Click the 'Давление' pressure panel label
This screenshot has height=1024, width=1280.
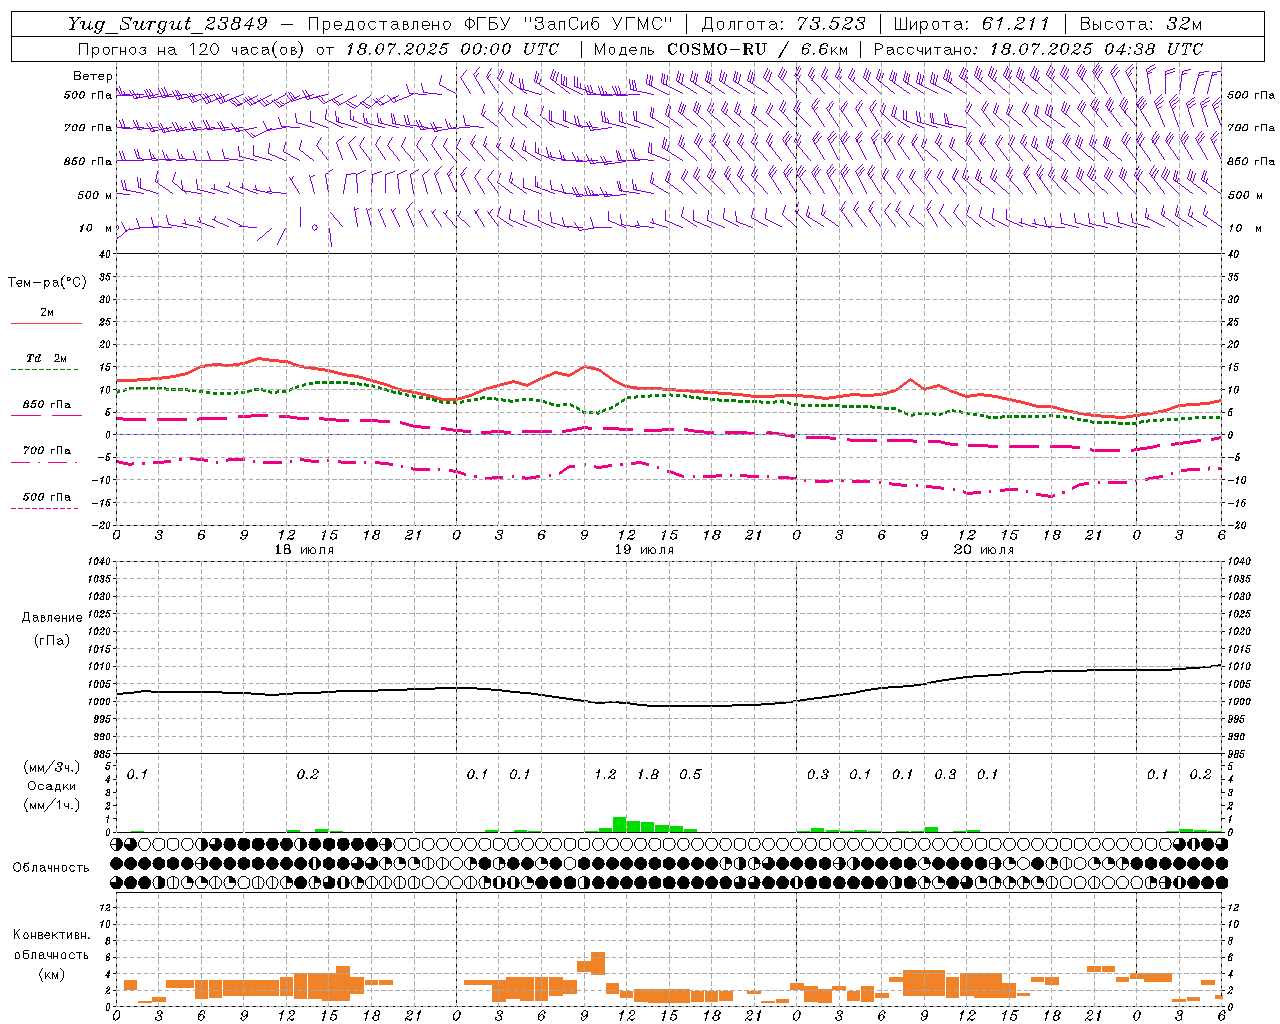point(50,618)
